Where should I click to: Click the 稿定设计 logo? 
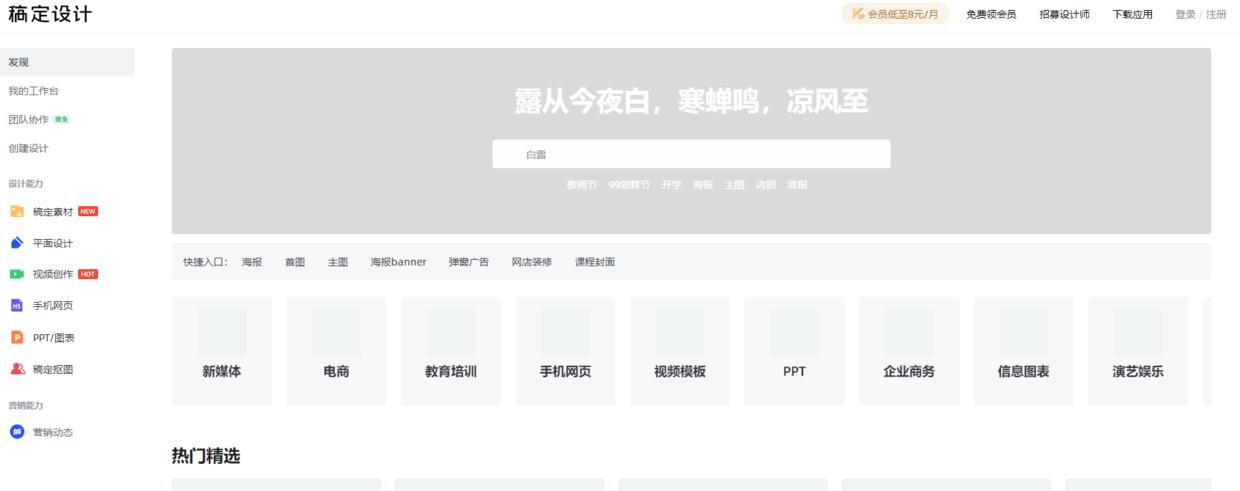(x=50, y=15)
